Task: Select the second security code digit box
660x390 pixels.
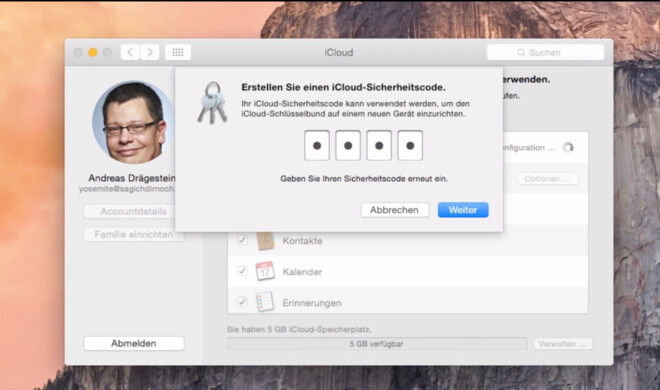Action: pos(348,146)
